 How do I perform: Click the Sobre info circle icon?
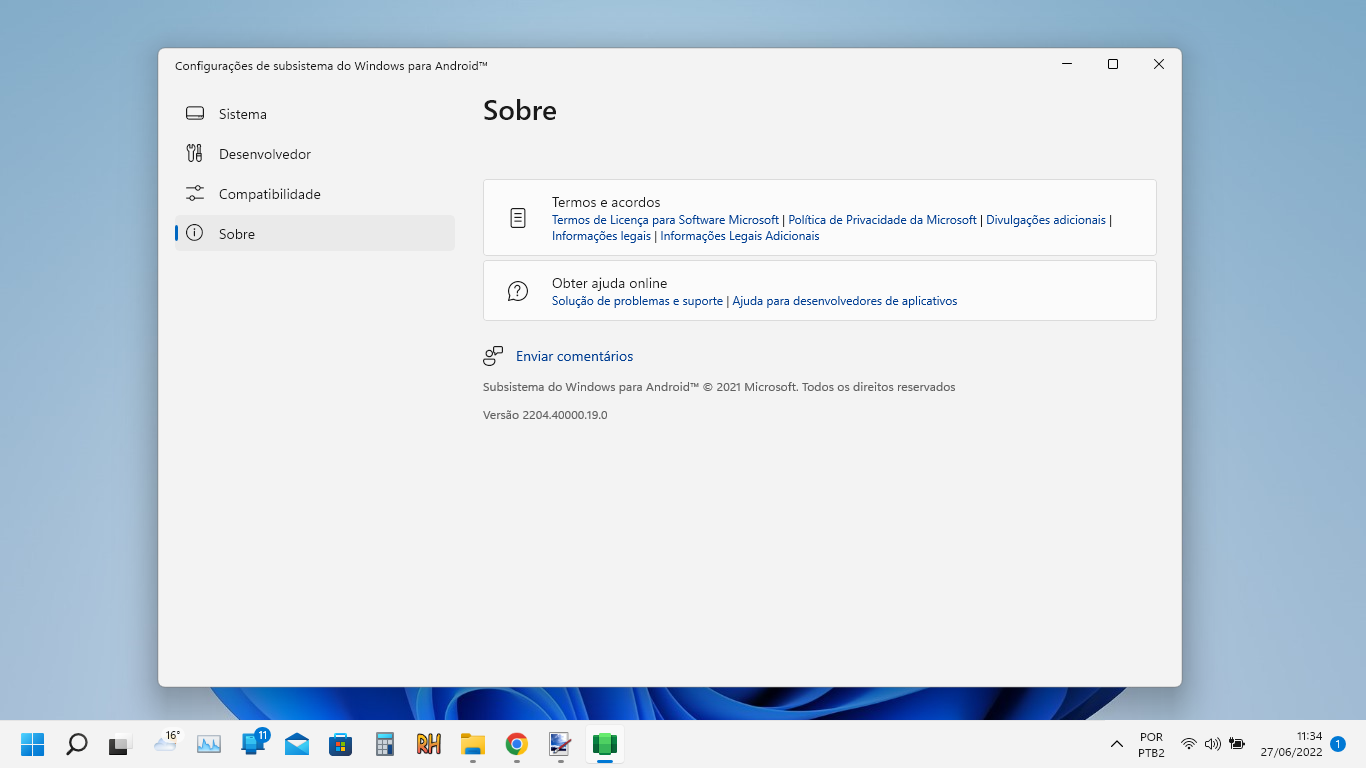(195, 233)
